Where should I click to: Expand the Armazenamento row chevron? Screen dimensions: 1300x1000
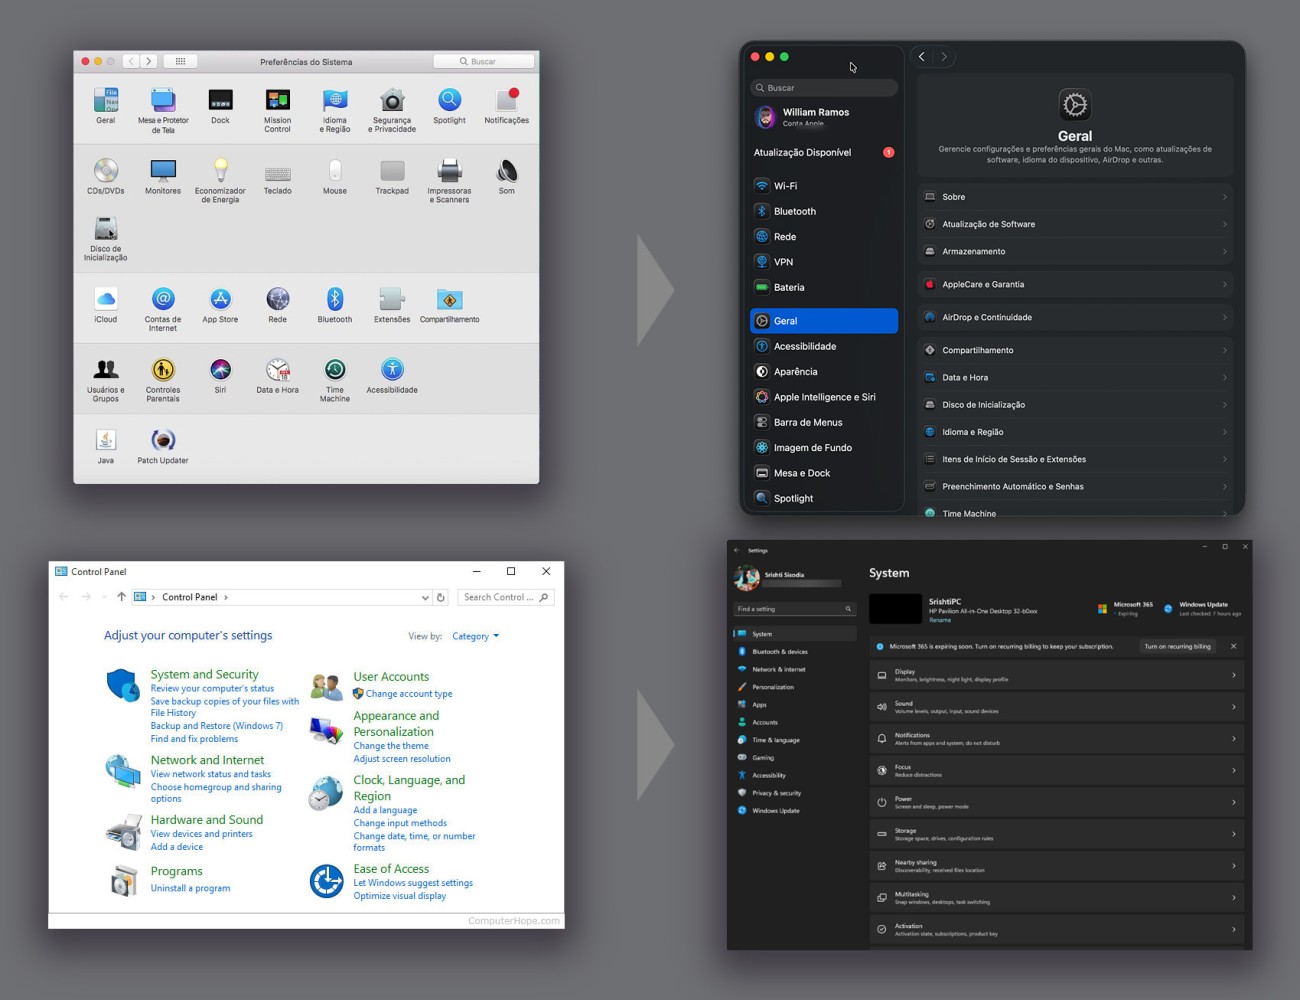pyautogui.click(x=1224, y=251)
